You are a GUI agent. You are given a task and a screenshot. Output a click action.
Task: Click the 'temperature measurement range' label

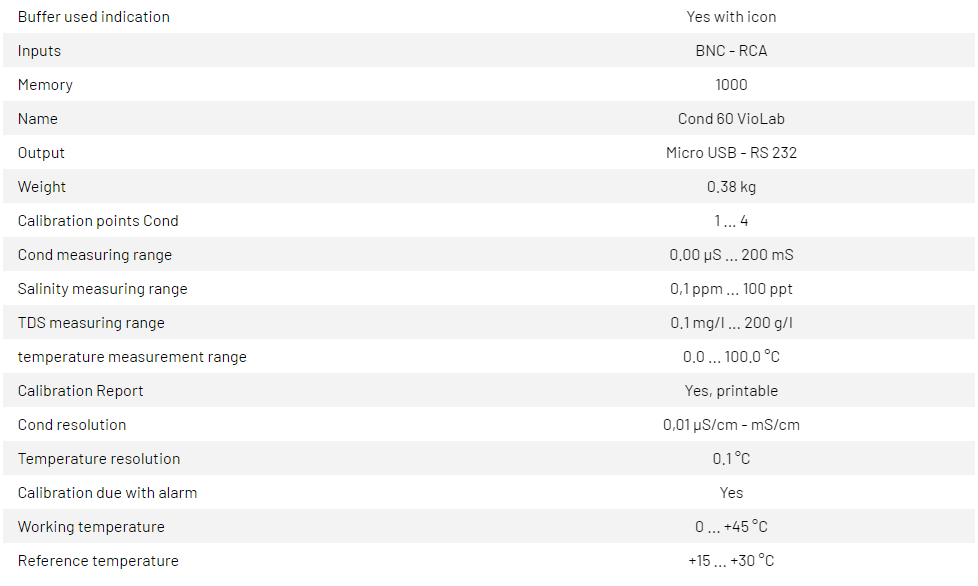coord(132,357)
